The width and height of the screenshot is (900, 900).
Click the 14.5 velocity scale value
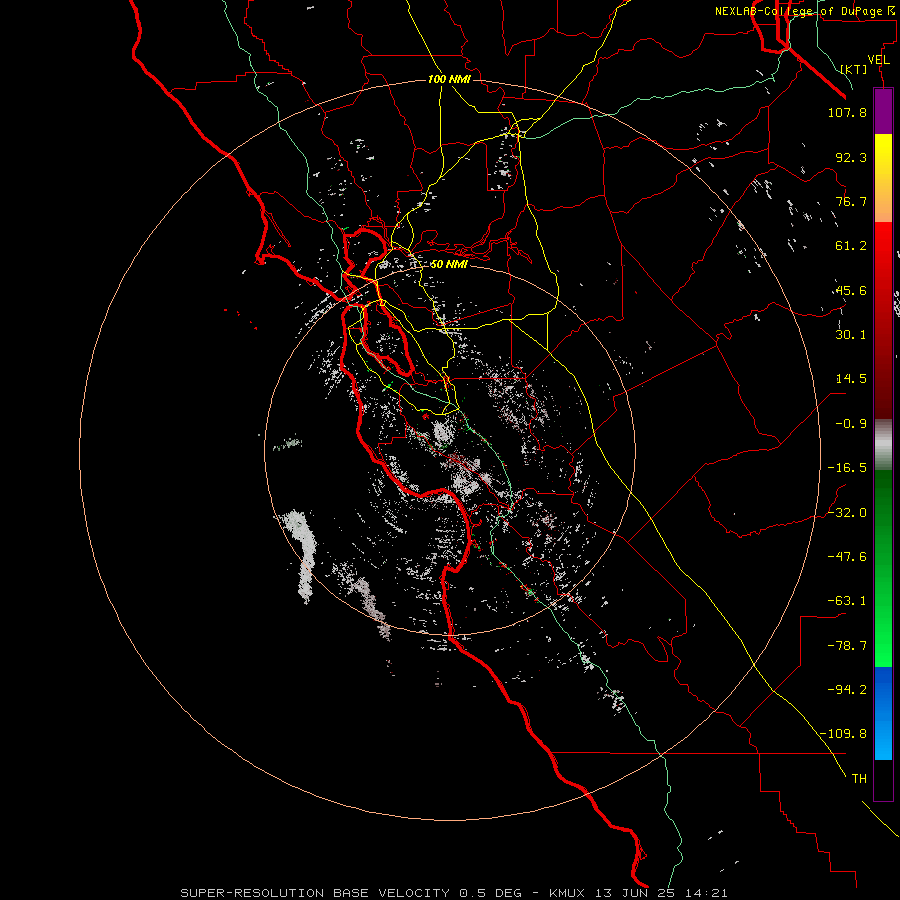[x=851, y=379]
